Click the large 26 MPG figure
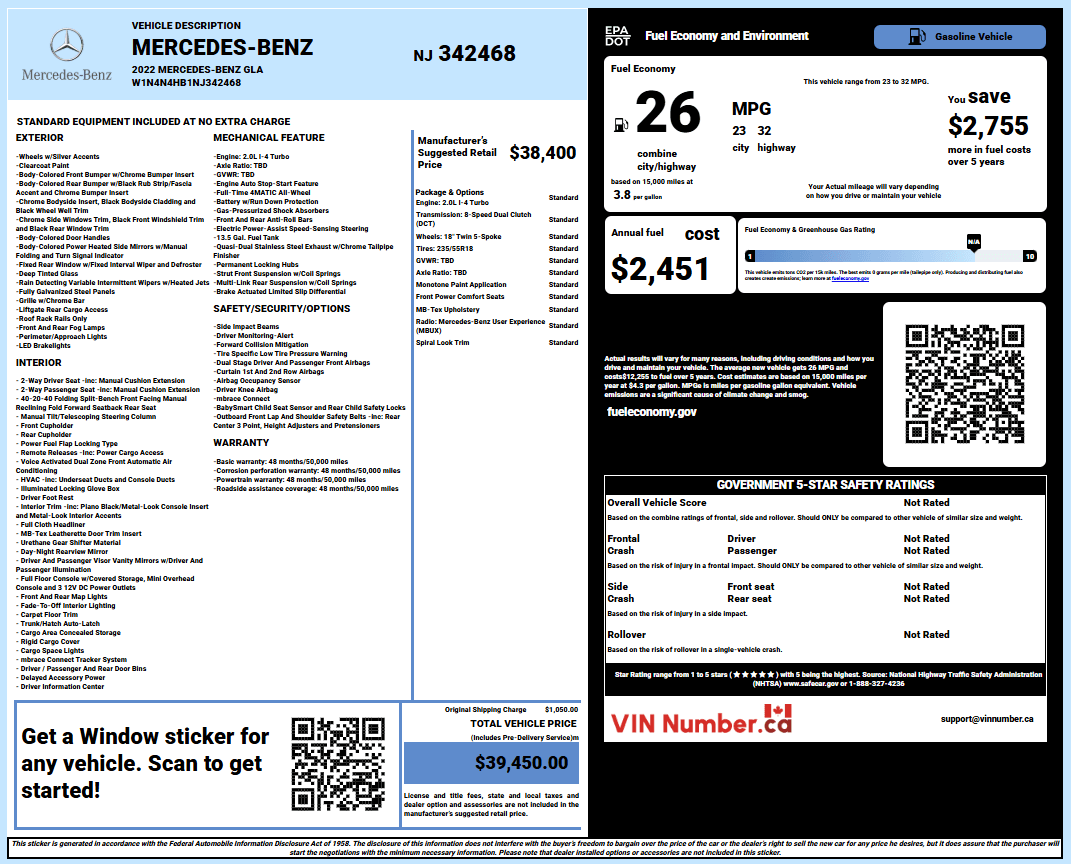This screenshot has width=1073, height=864. click(x=668, y=112)
